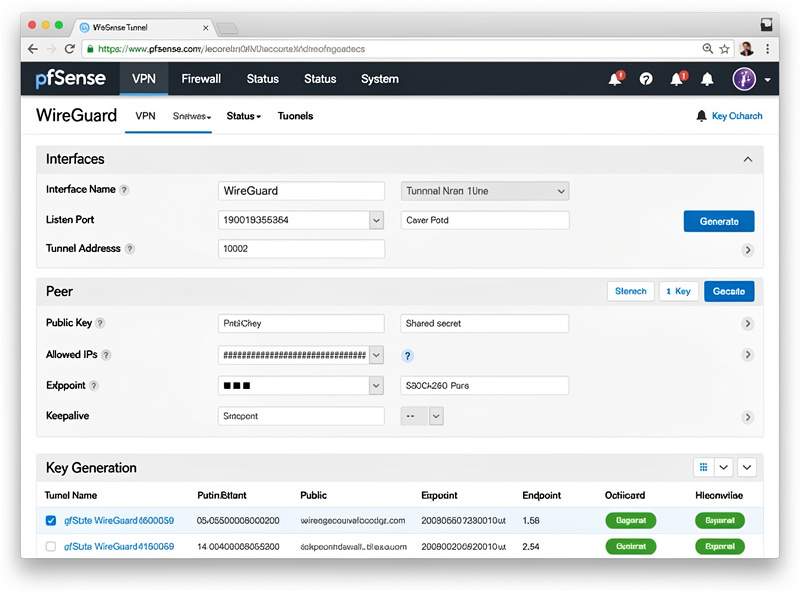The height and width of the screenshot is (592, 800).
Task: Check the WireGuard 4160059 row checkbox
Action: pyautogui.click(x=51, y=547)
